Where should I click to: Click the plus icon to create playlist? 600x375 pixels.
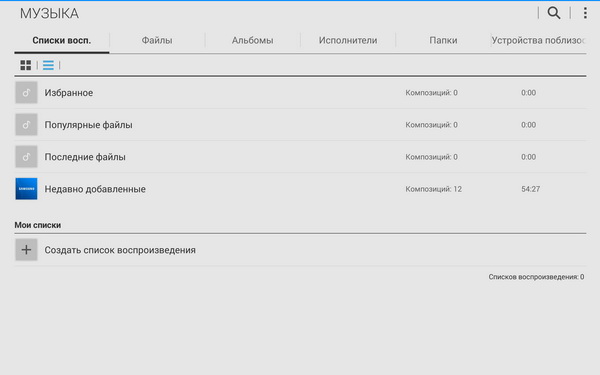click(26, 250)
